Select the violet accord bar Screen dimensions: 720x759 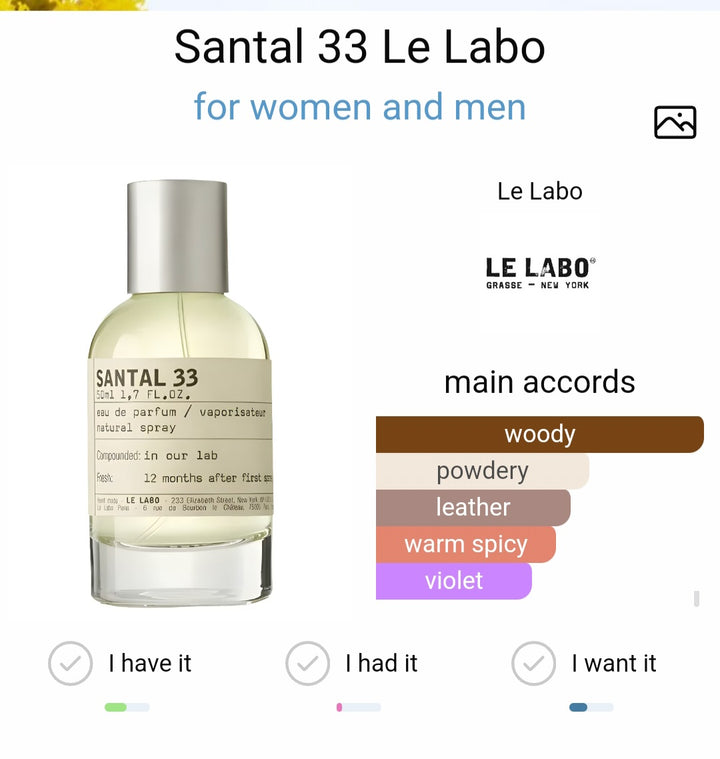point(454,581)
